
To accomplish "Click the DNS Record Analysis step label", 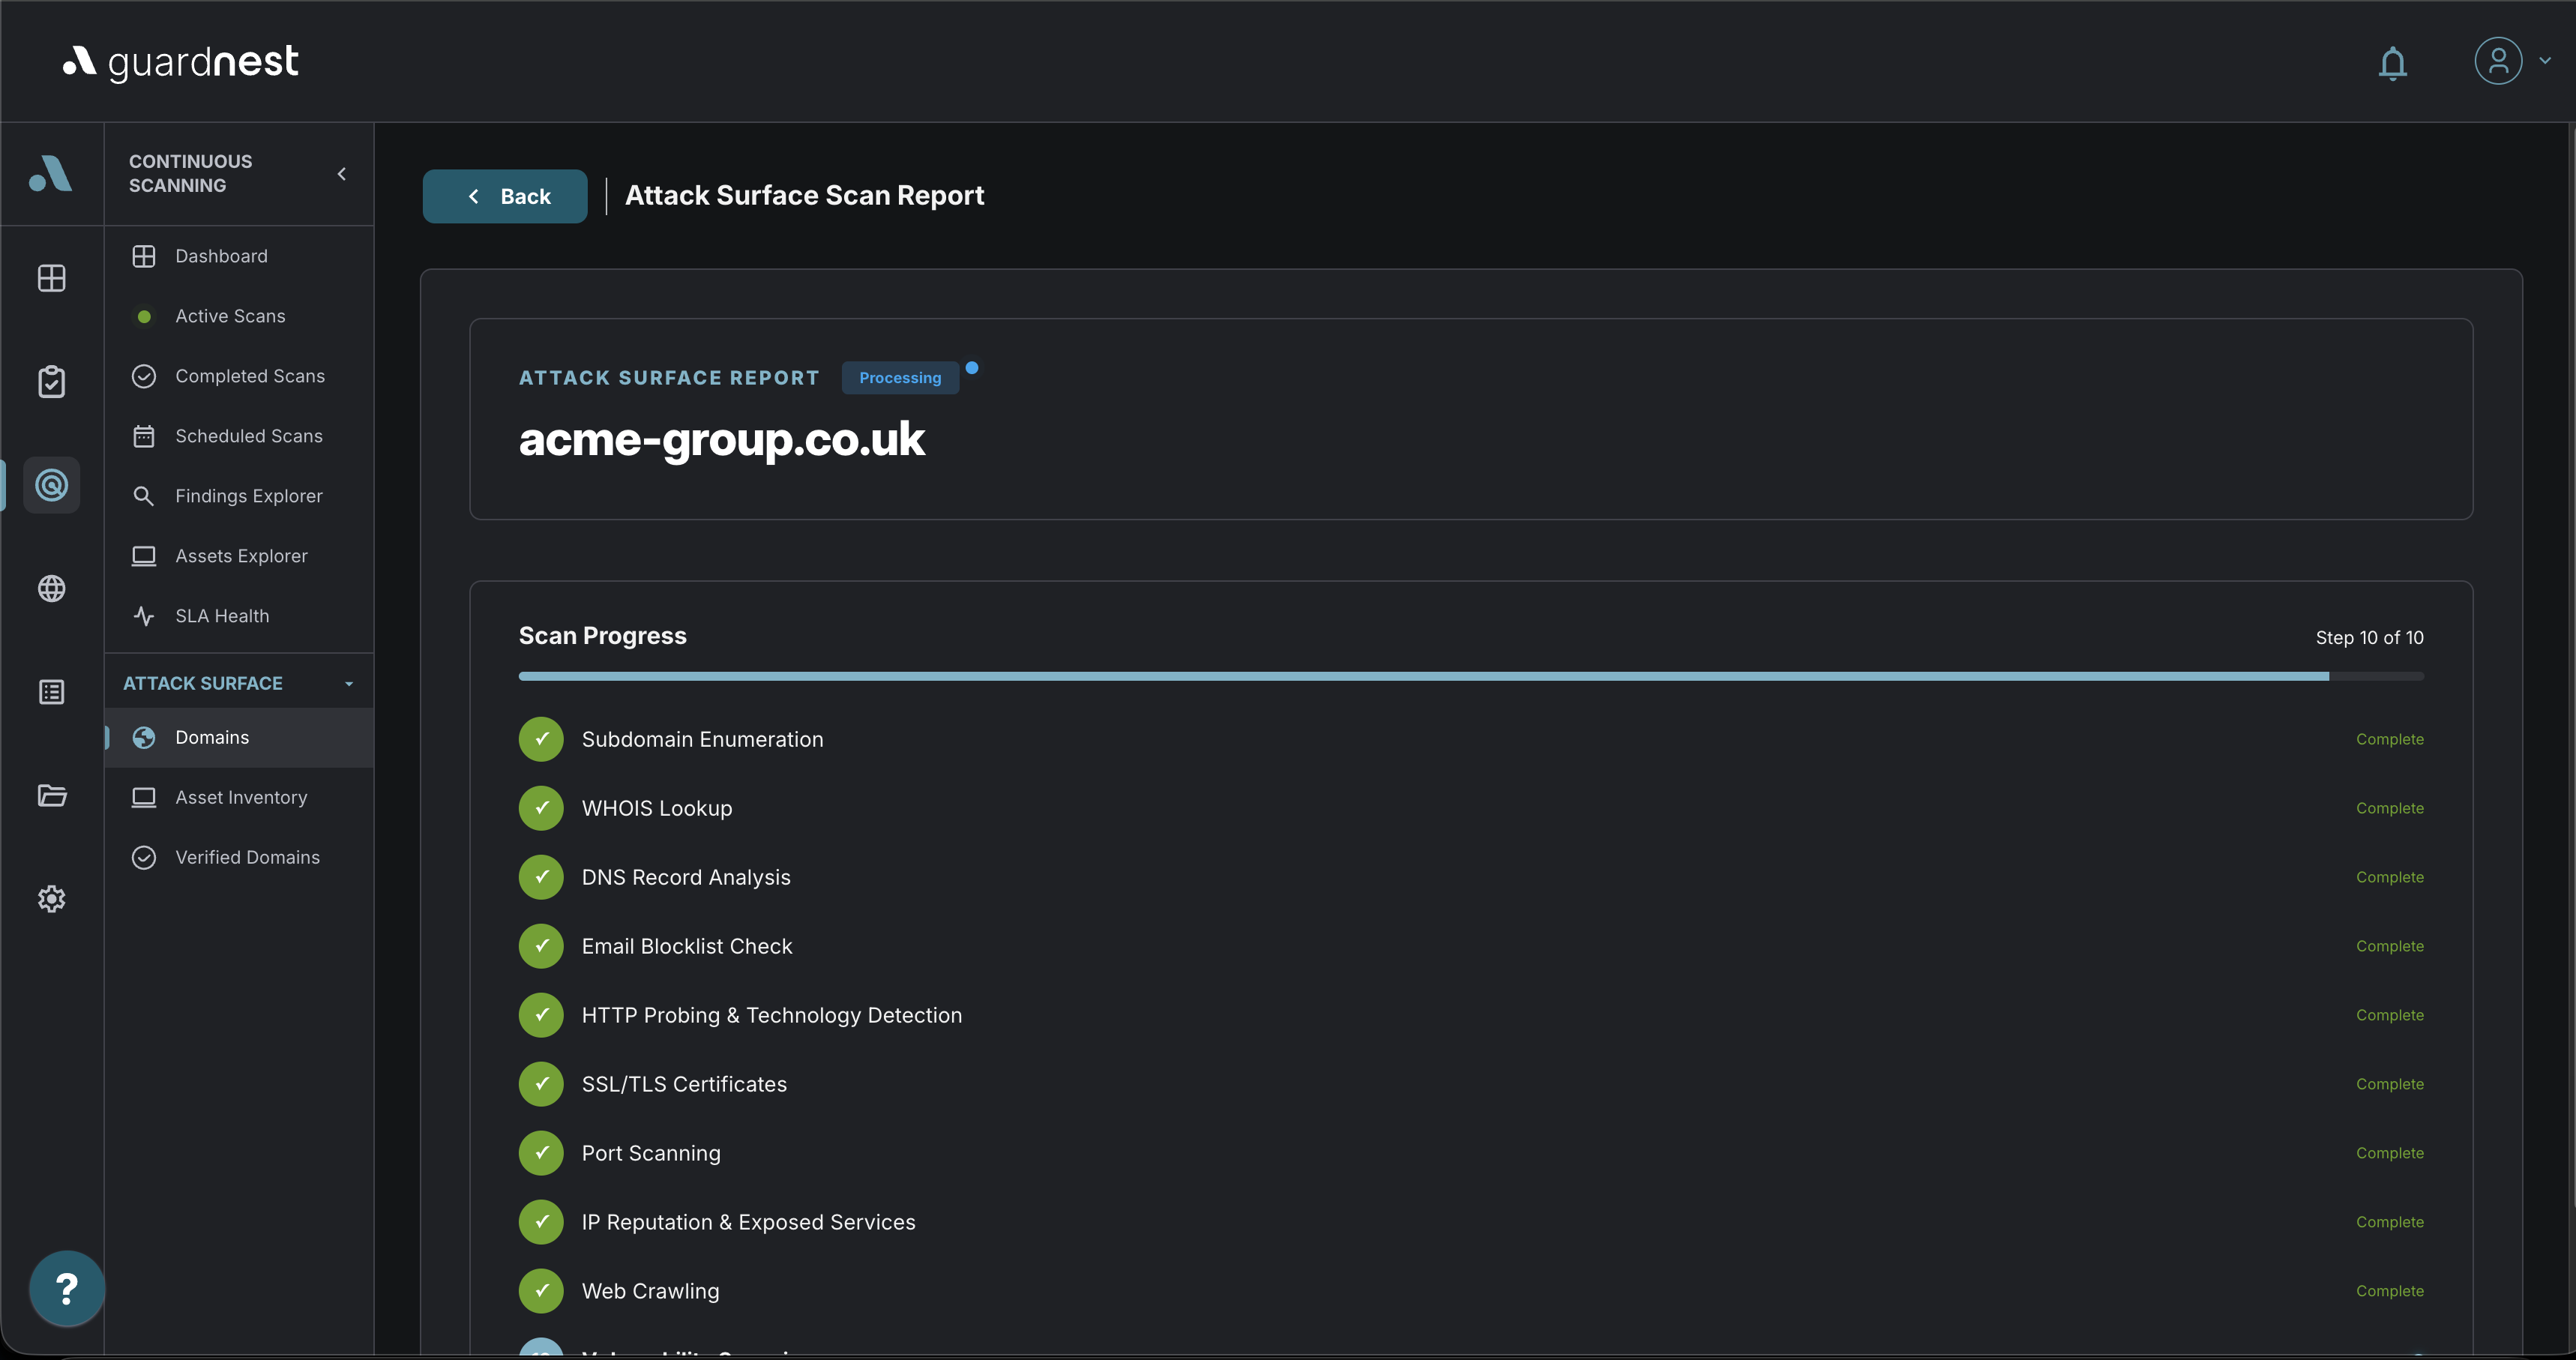I will [x=686, y=877].
